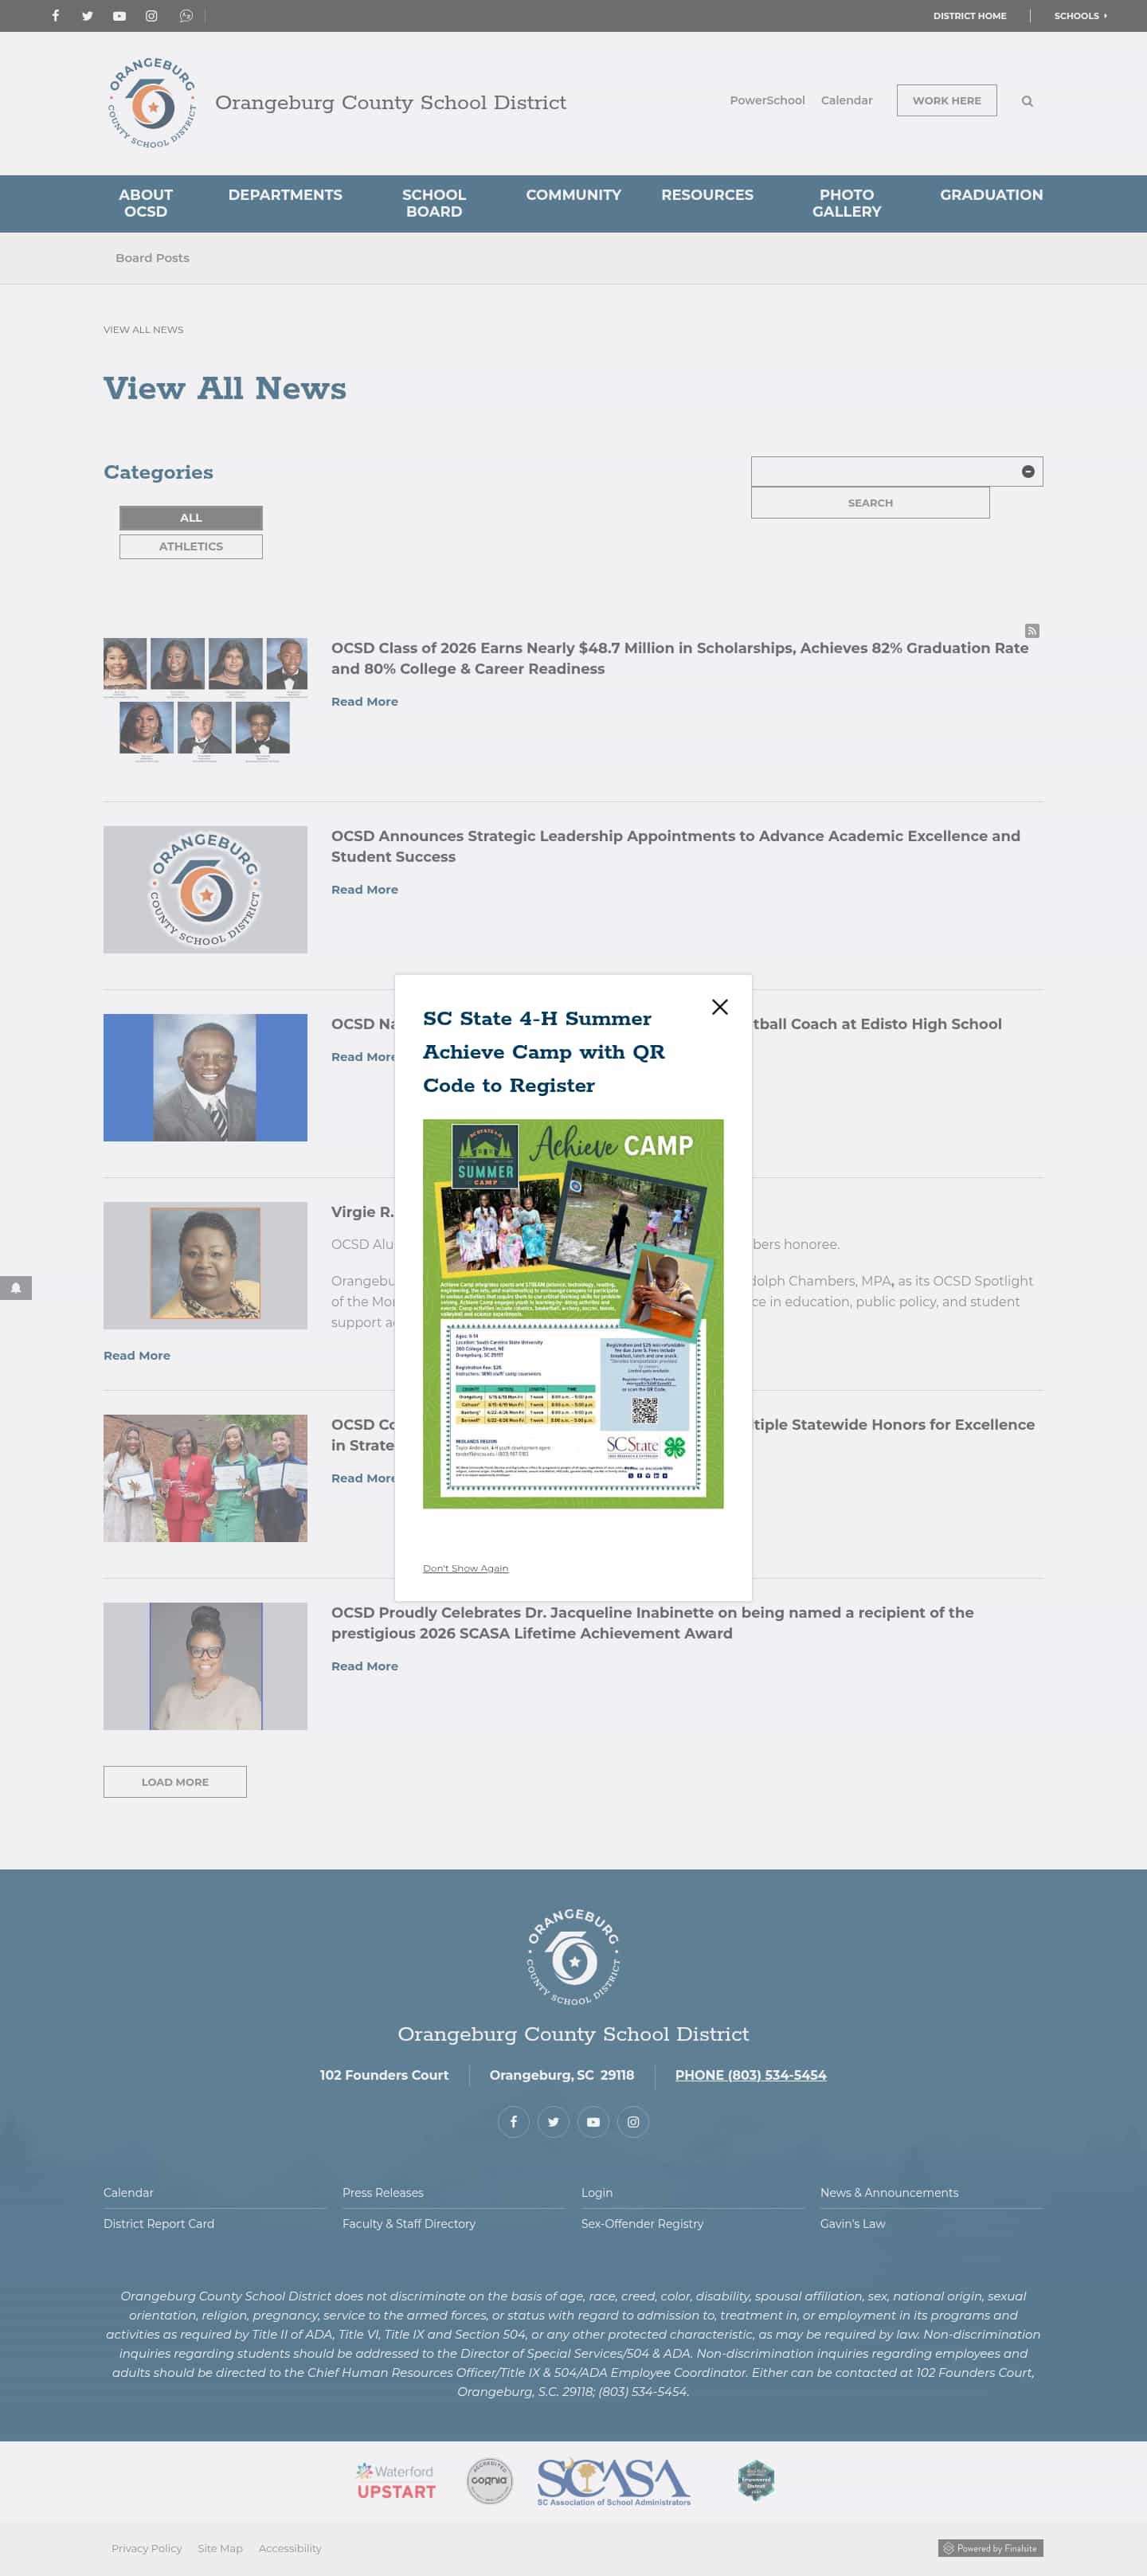Open the PowerSchool link

(767, 101)
